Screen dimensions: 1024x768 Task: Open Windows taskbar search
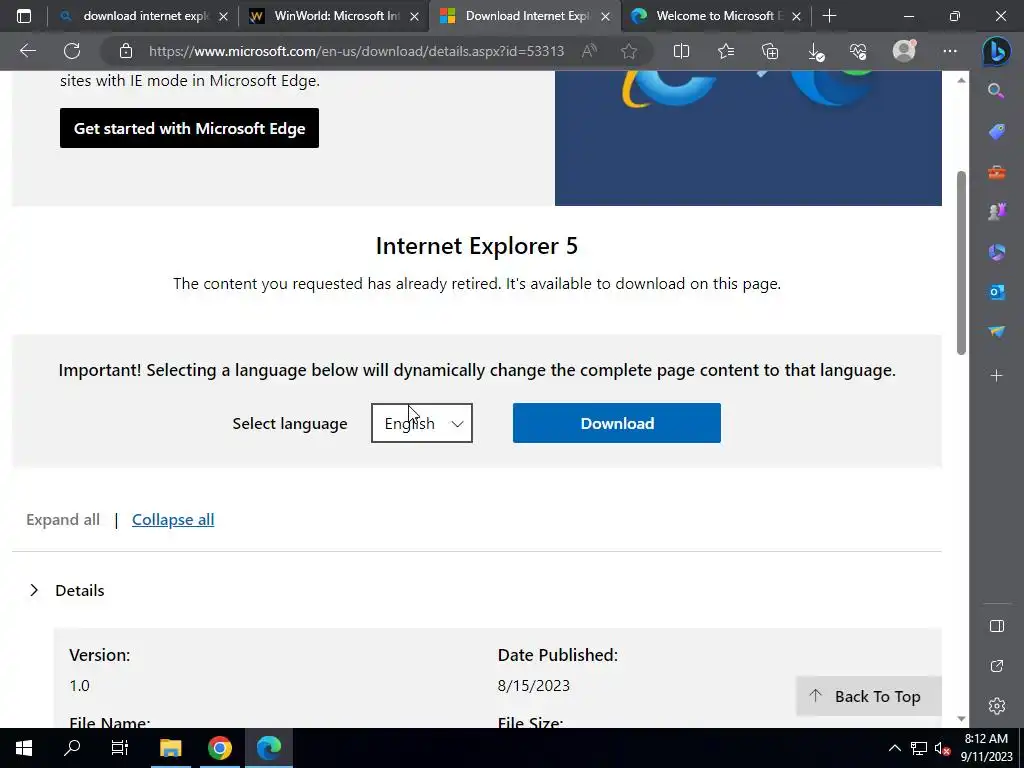point(72,748)
